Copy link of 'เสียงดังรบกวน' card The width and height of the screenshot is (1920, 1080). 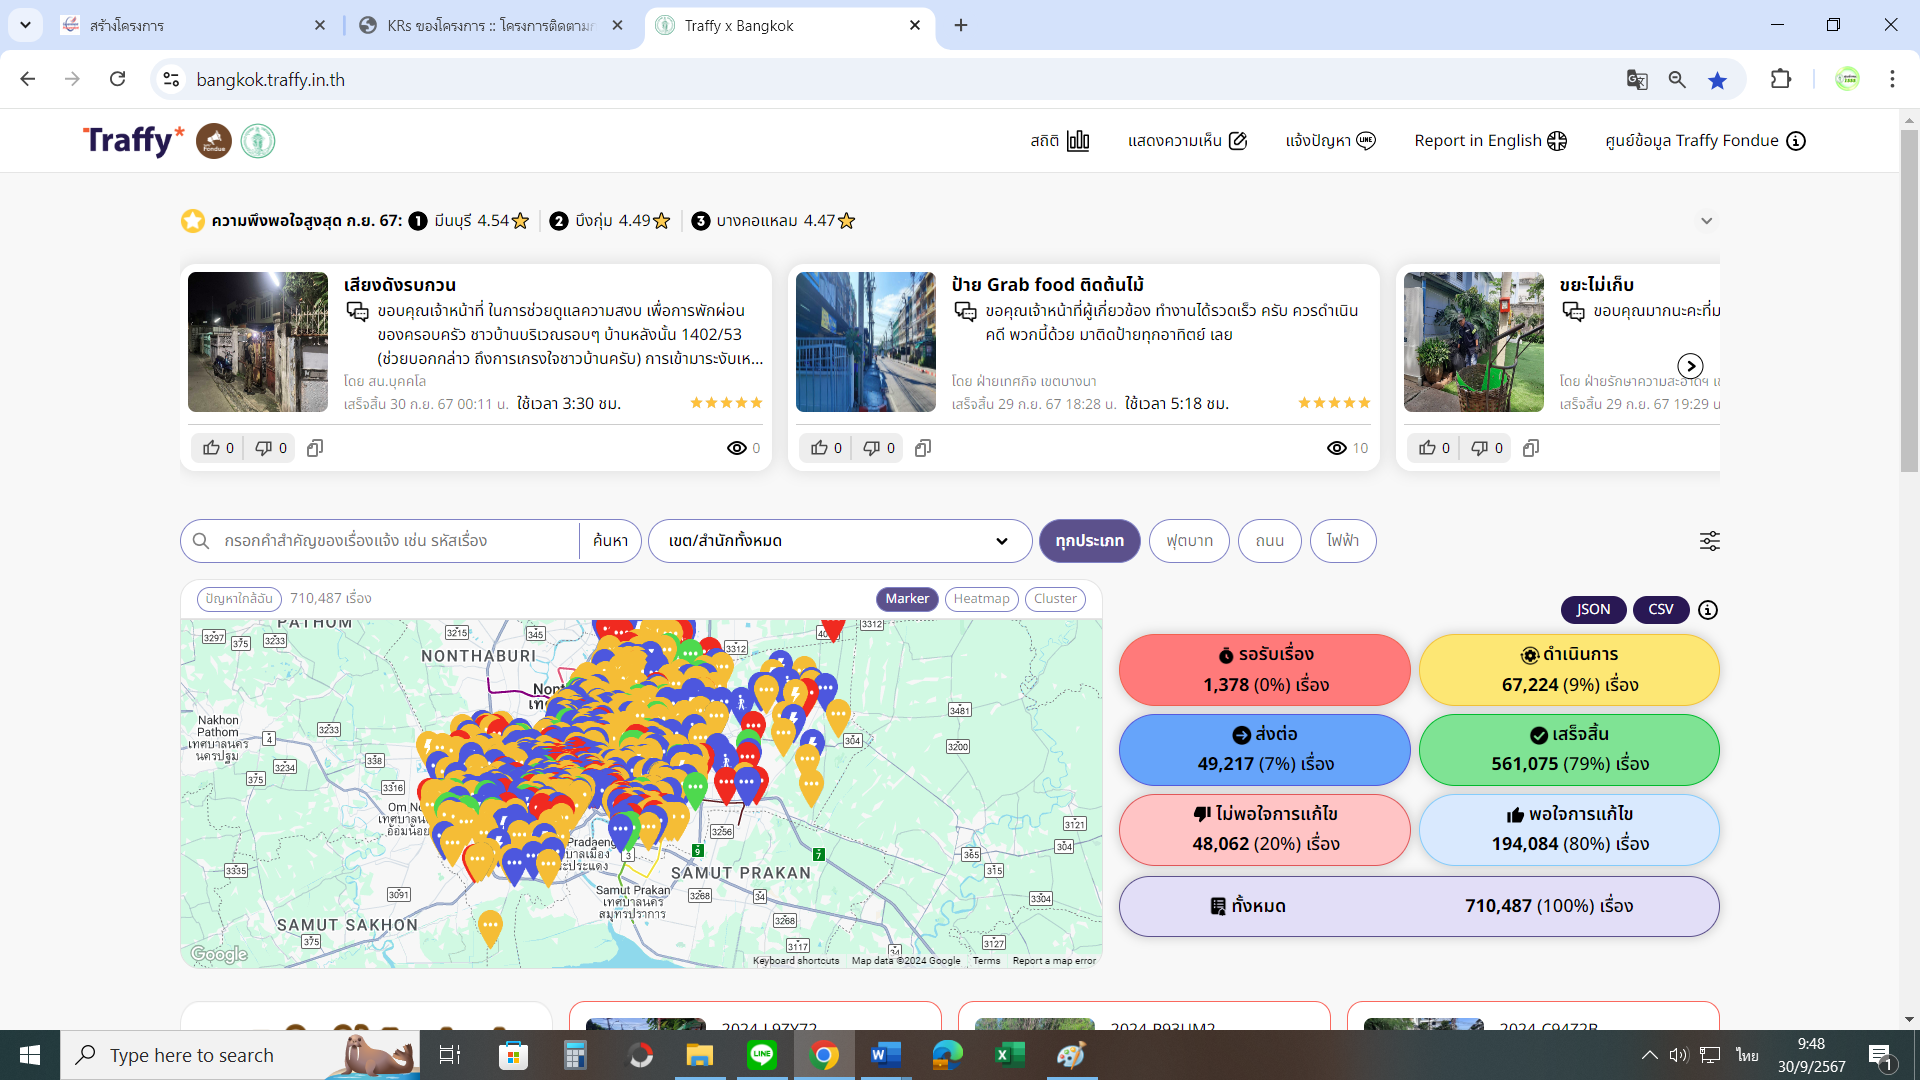point(315,448)
